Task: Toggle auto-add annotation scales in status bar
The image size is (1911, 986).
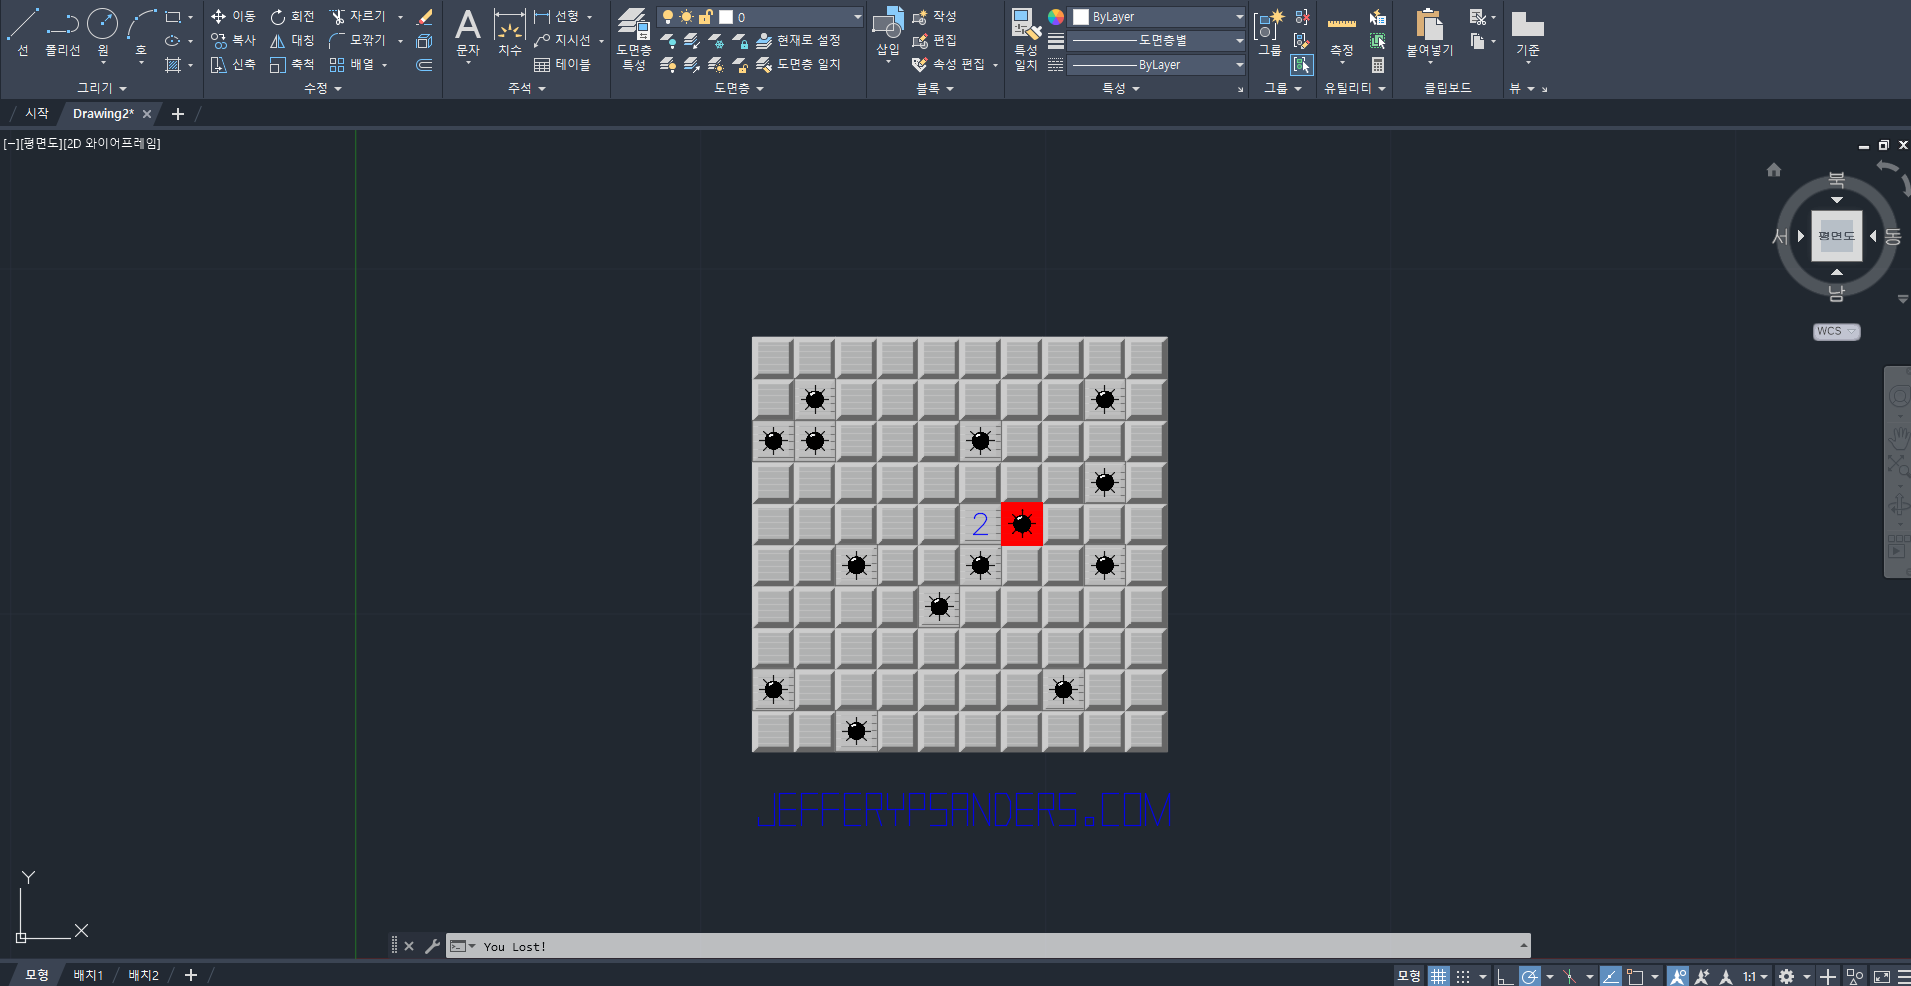Action: click(1702, 976)
